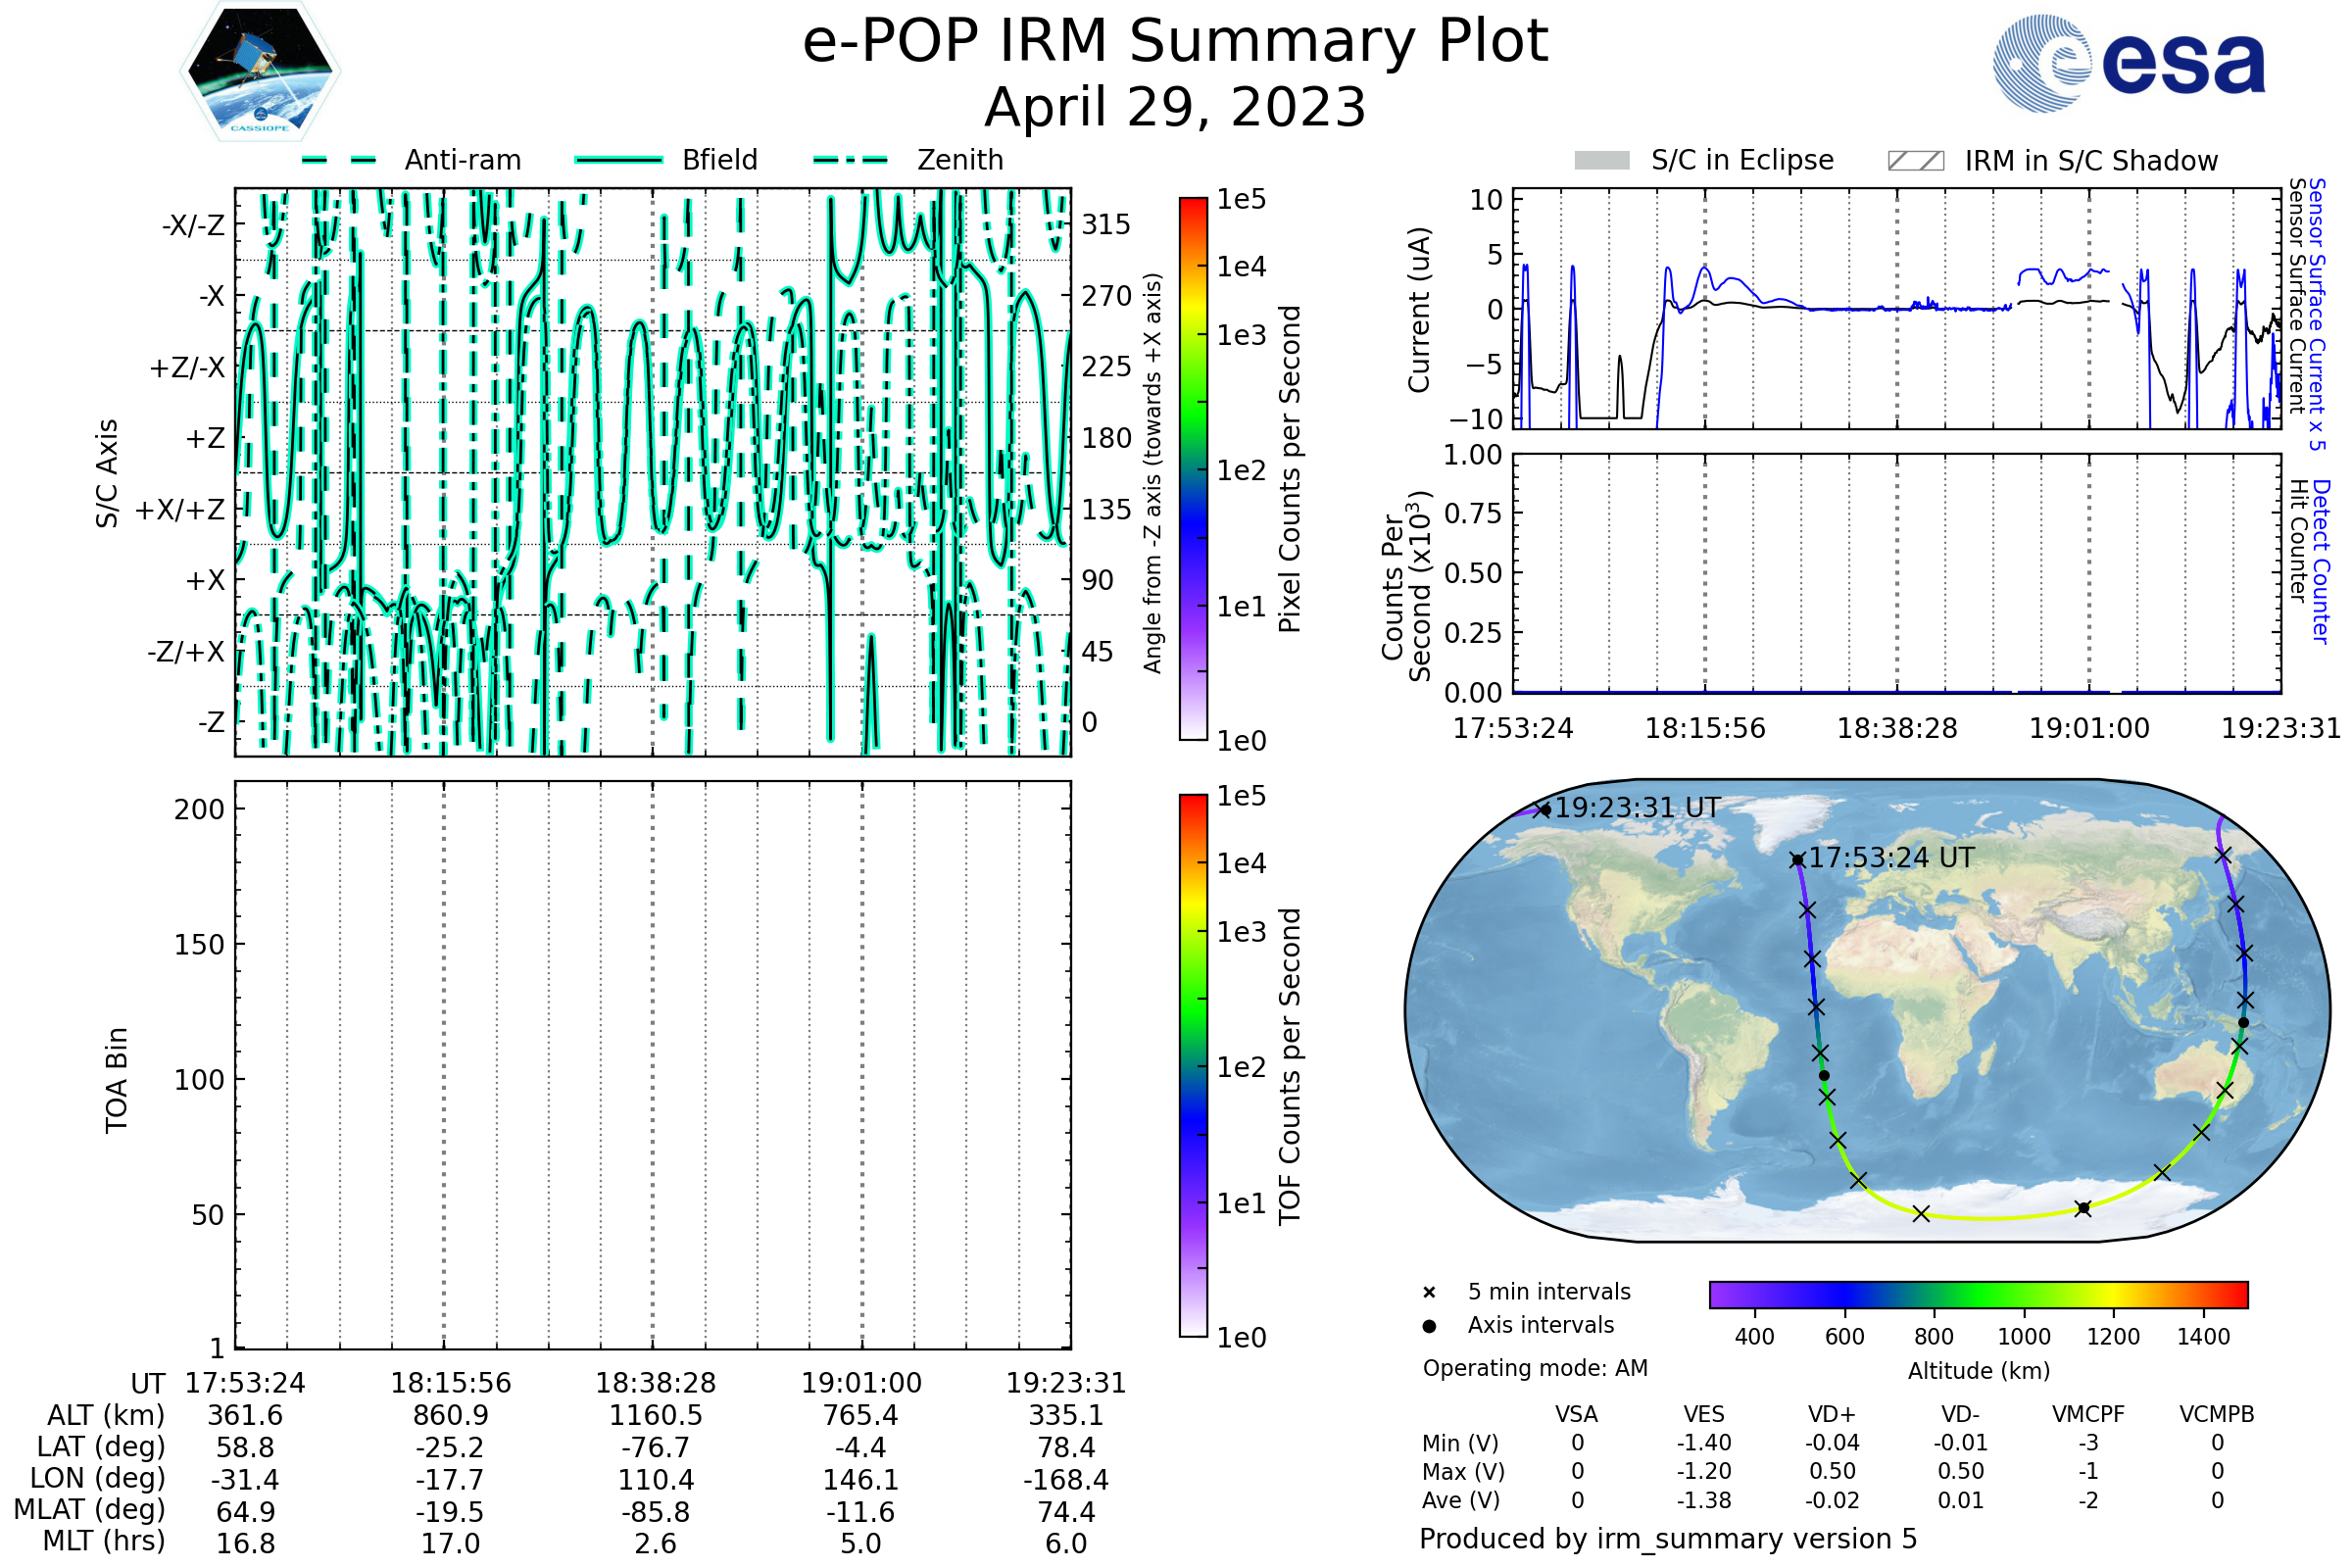Click the Altitude (km) horizontal colorbar
The height and width of the screenshot is (1568, 2352).
pos(1978,1294)
